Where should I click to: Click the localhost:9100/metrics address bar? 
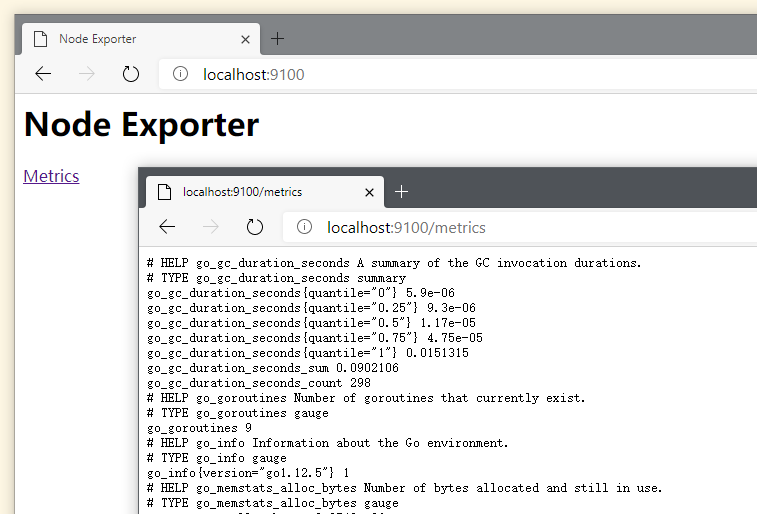[520, 227]
